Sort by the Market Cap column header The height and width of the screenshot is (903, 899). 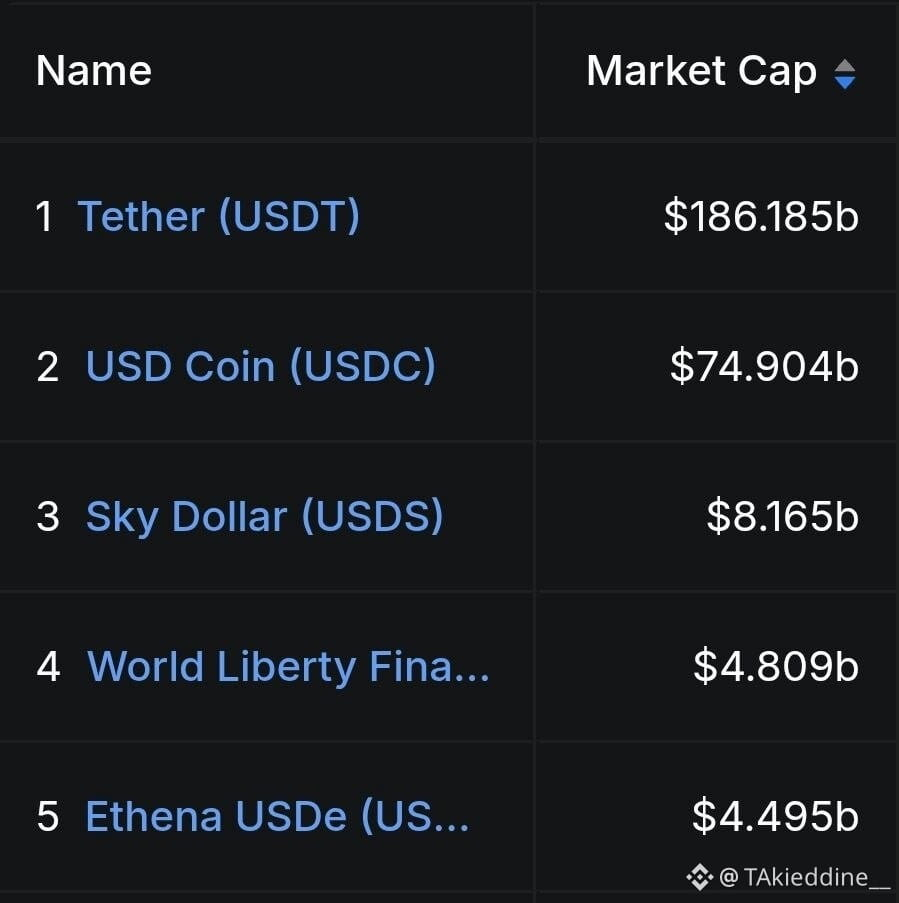click(x=701, y=71)
